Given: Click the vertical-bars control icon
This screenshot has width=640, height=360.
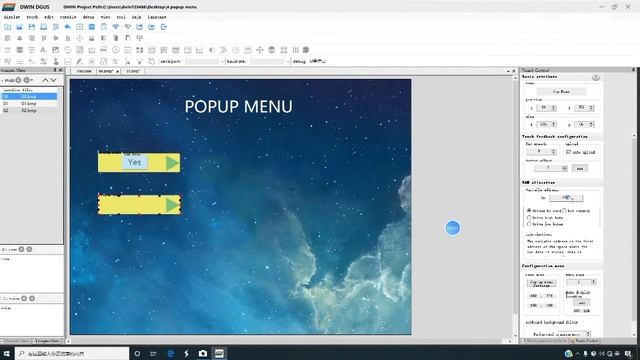Looking at the screenshot, I should [296, 50].
